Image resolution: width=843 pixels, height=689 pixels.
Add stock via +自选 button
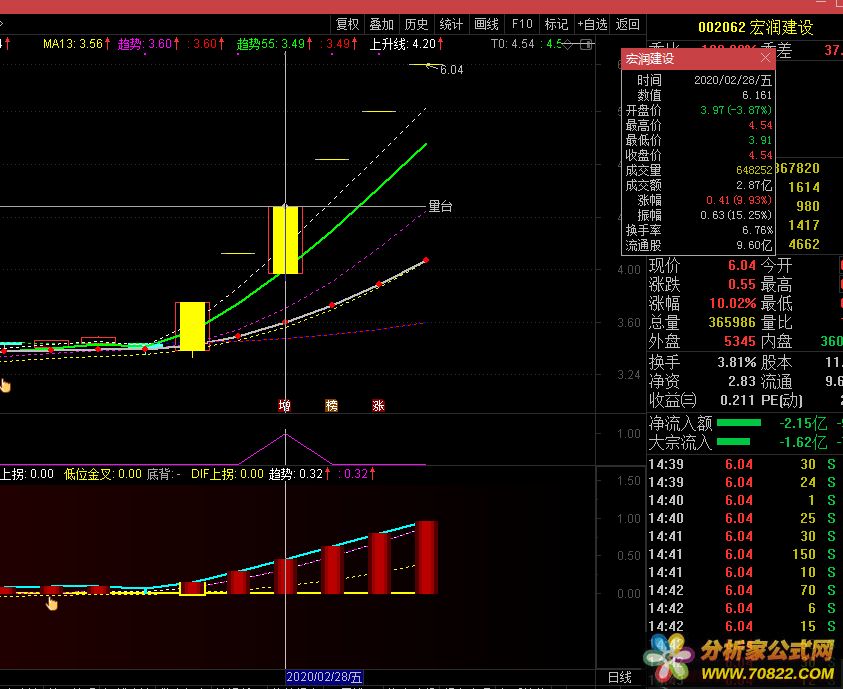[x=592, y=25]
